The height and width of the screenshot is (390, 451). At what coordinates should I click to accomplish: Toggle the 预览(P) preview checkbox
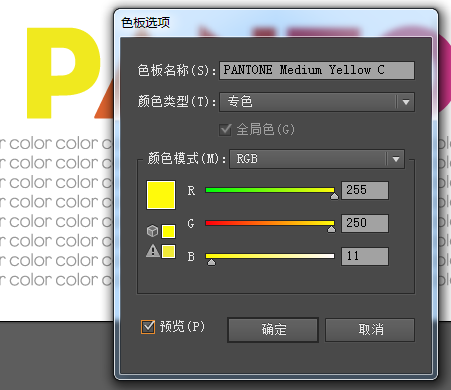click(x=148, y=327)
